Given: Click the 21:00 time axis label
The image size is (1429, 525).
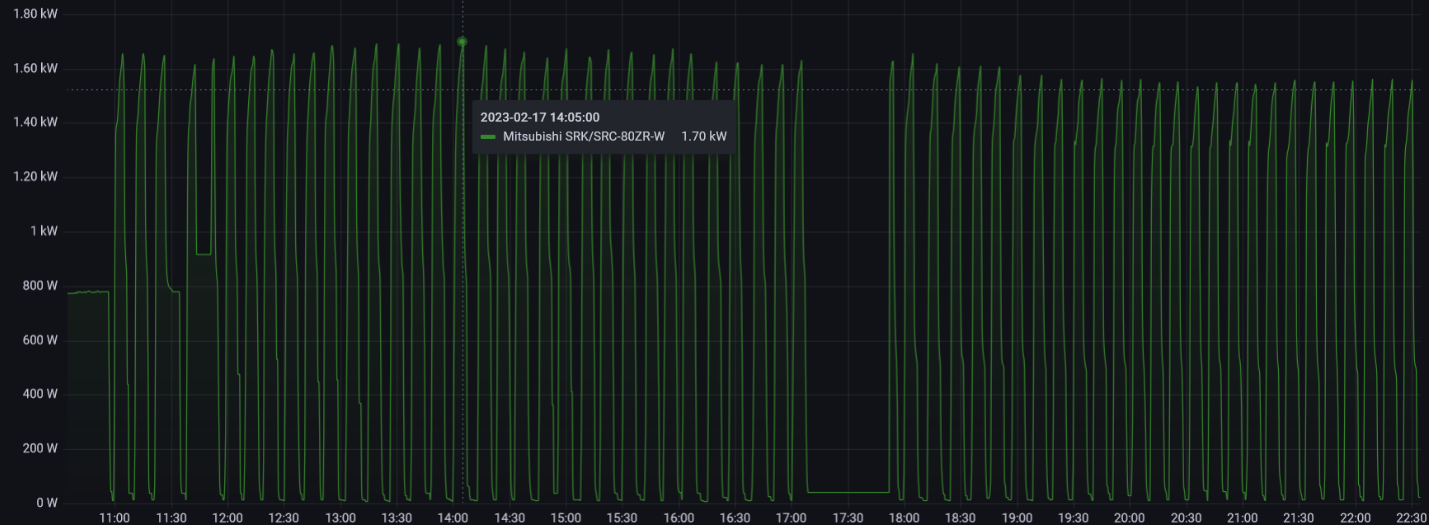Looking at the screenshot, I should pyautogui.click(x=1243, y=518).
